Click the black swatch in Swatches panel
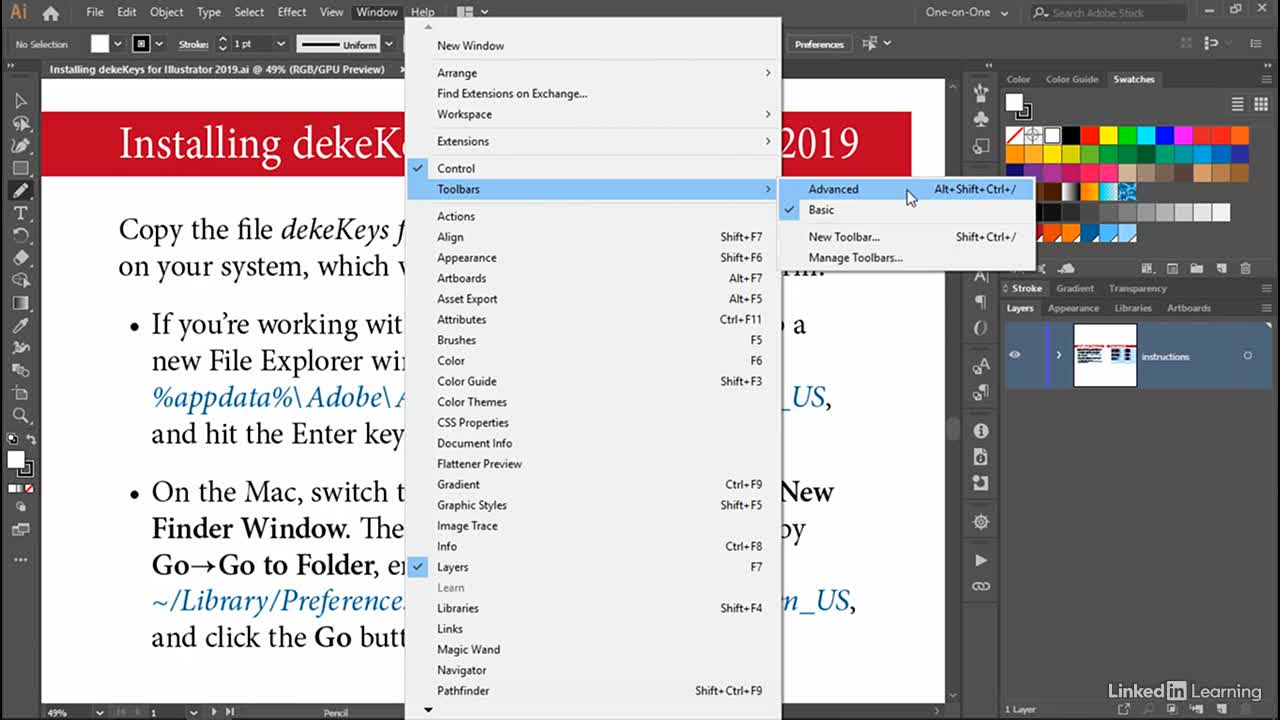The width and height of the screenshot is (1280, 720). [x=1070, y=135]
